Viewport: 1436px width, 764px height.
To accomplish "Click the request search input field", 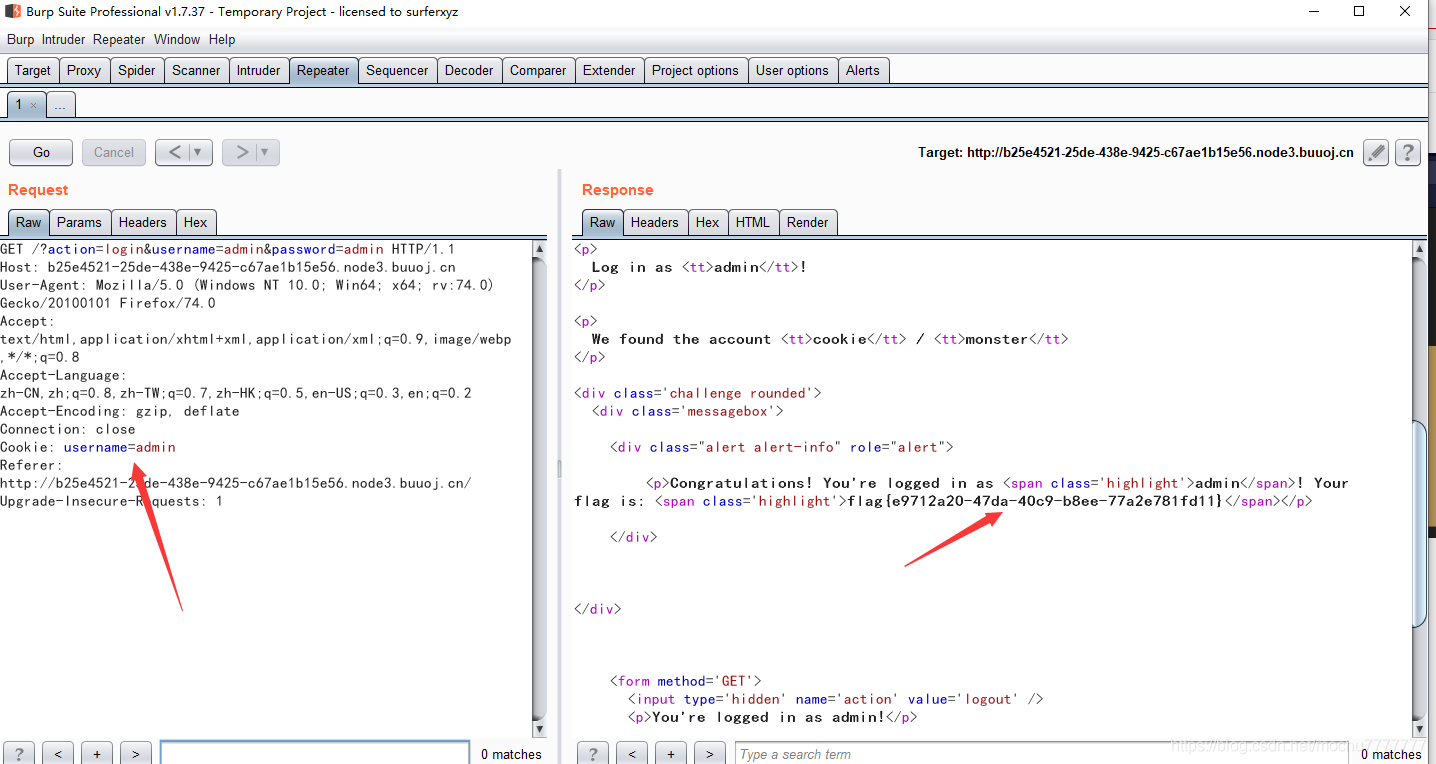I will [315, 754].
